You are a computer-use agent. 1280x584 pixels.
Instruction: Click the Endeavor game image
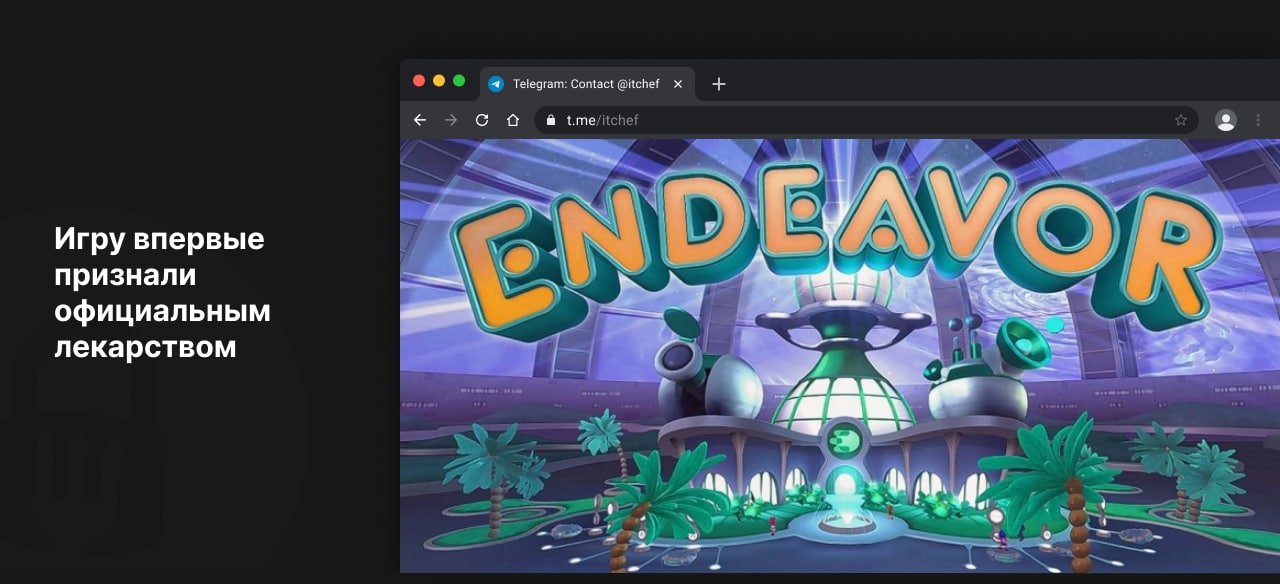pyautogui.click(x=840, y=356)
